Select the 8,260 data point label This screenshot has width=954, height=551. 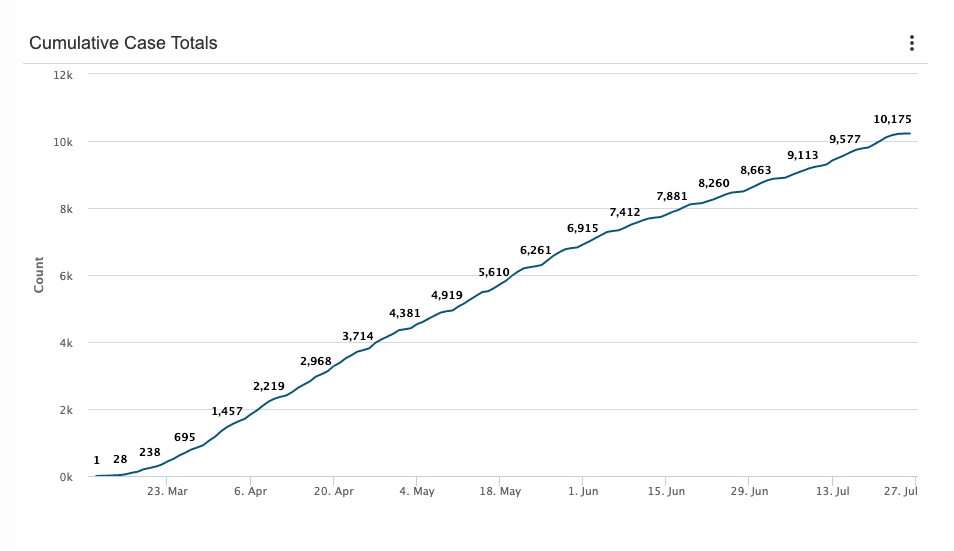pos(714,183)
